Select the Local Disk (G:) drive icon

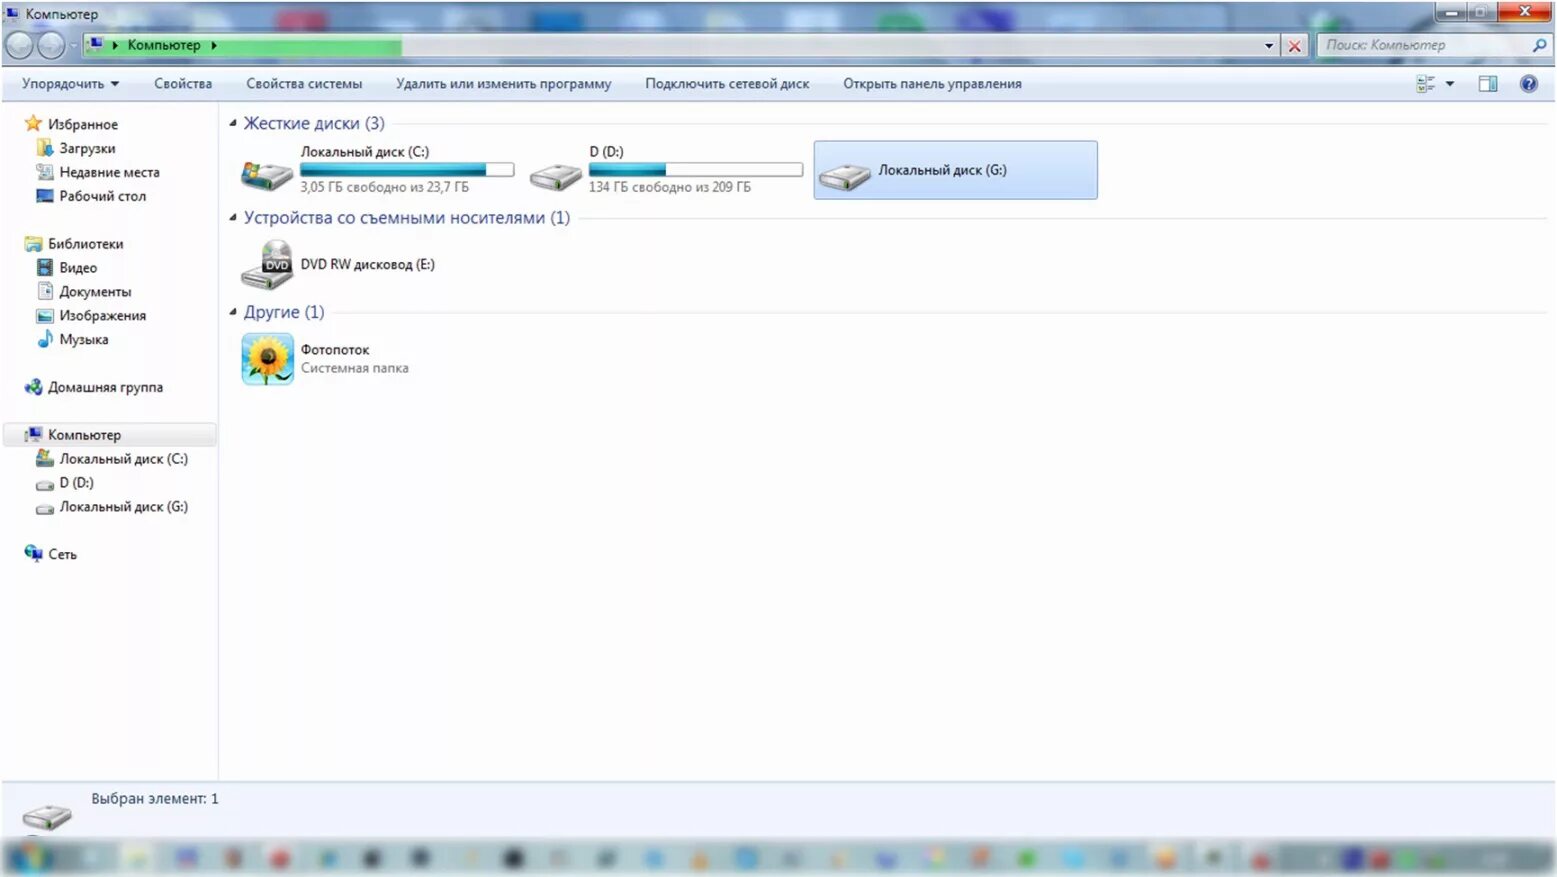click(845, 177)
